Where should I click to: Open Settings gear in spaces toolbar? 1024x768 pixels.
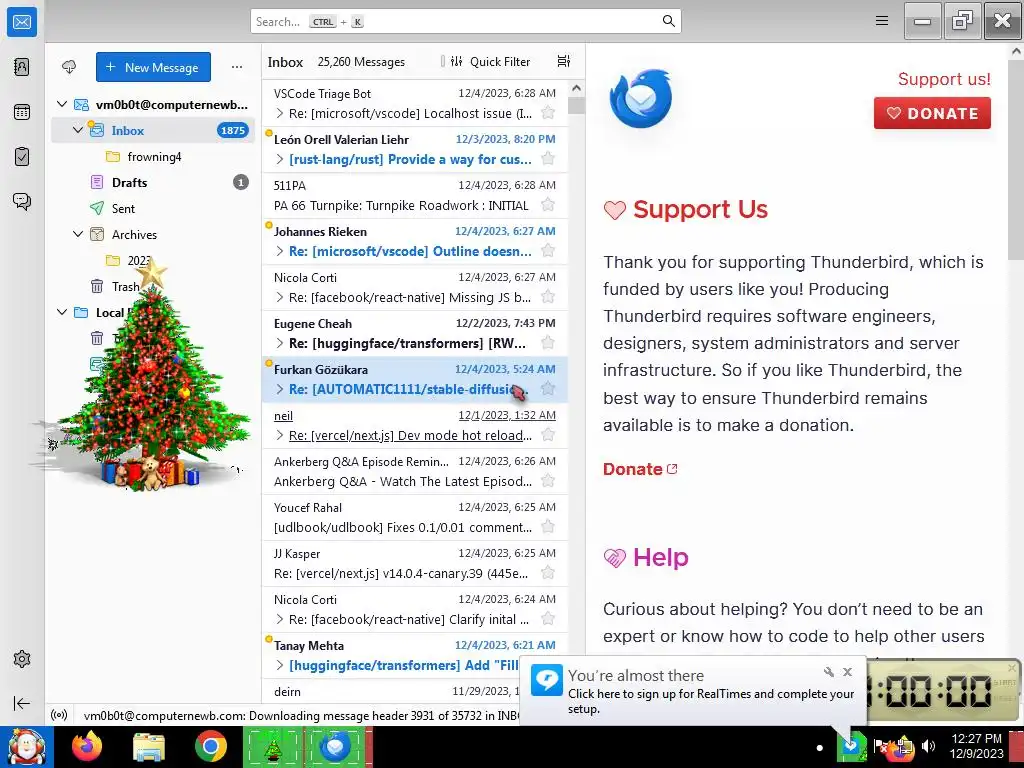(x=22, y=659)
